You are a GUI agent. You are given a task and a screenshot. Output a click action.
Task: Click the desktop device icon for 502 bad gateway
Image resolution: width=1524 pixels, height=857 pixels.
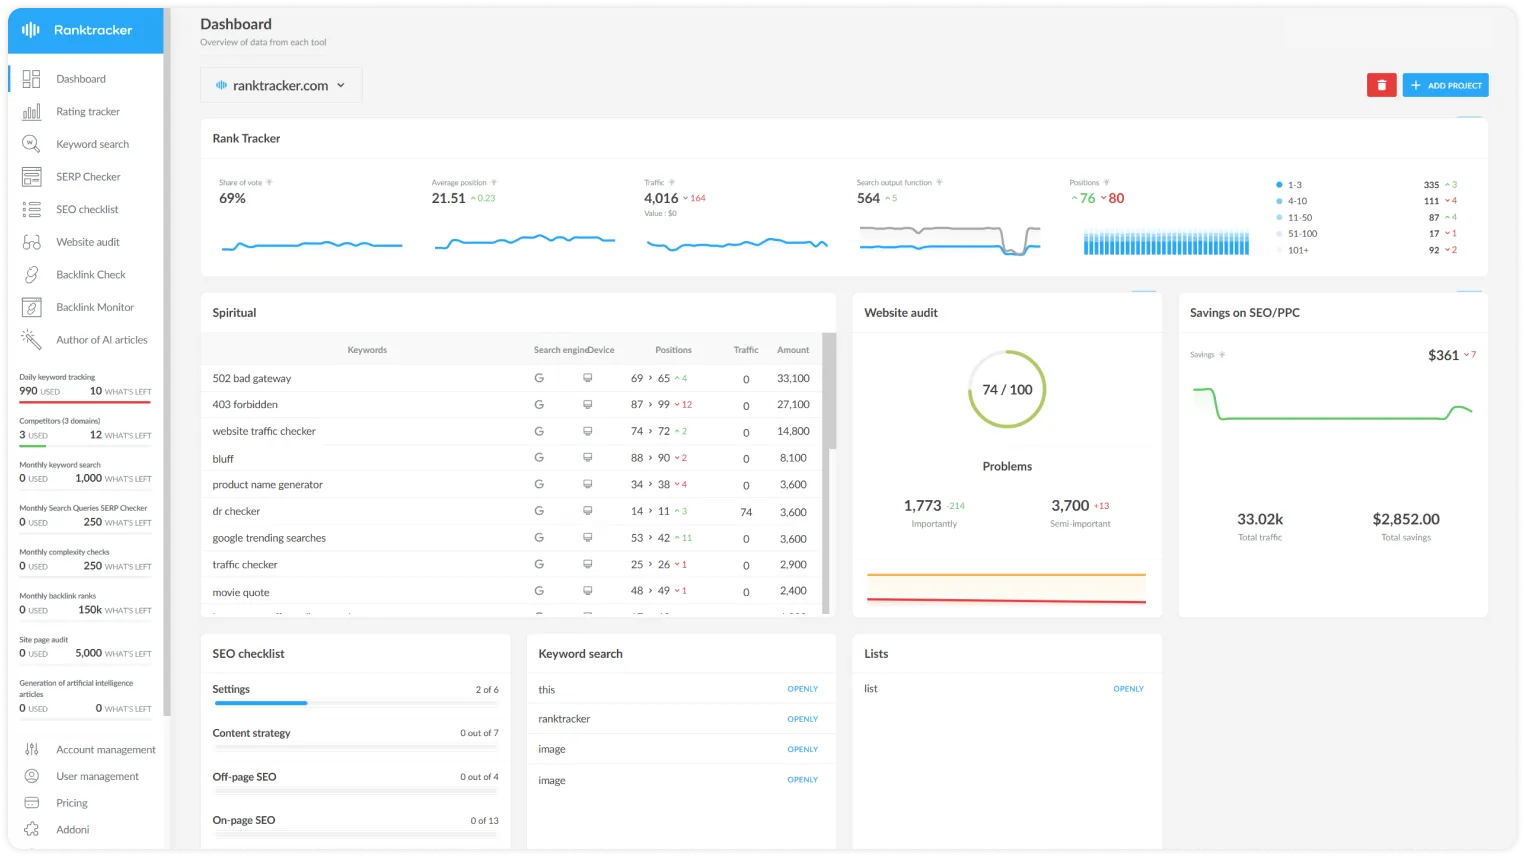coord(587,379)
